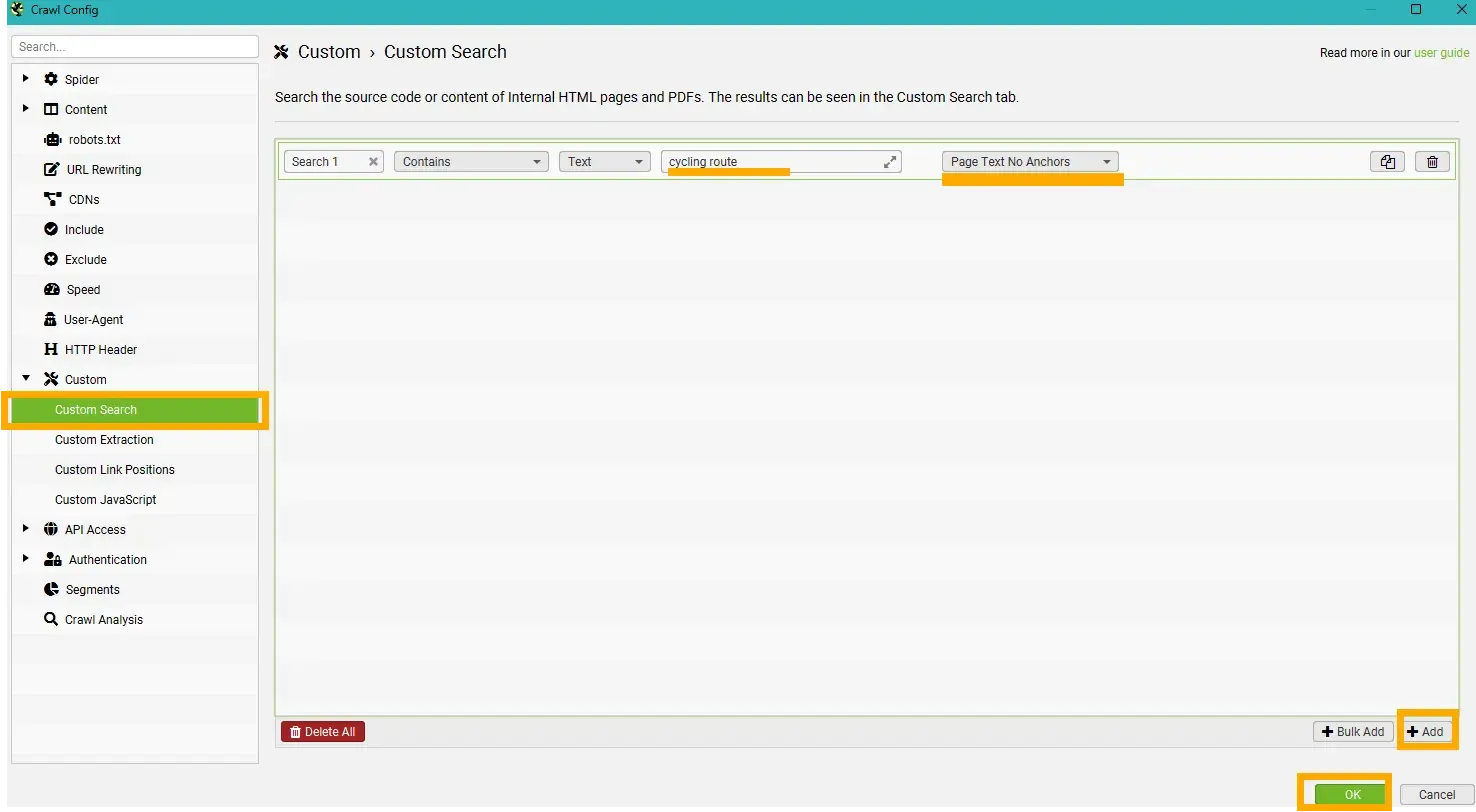
Task: Close the Search 1 tab
Action: [373, 161]
